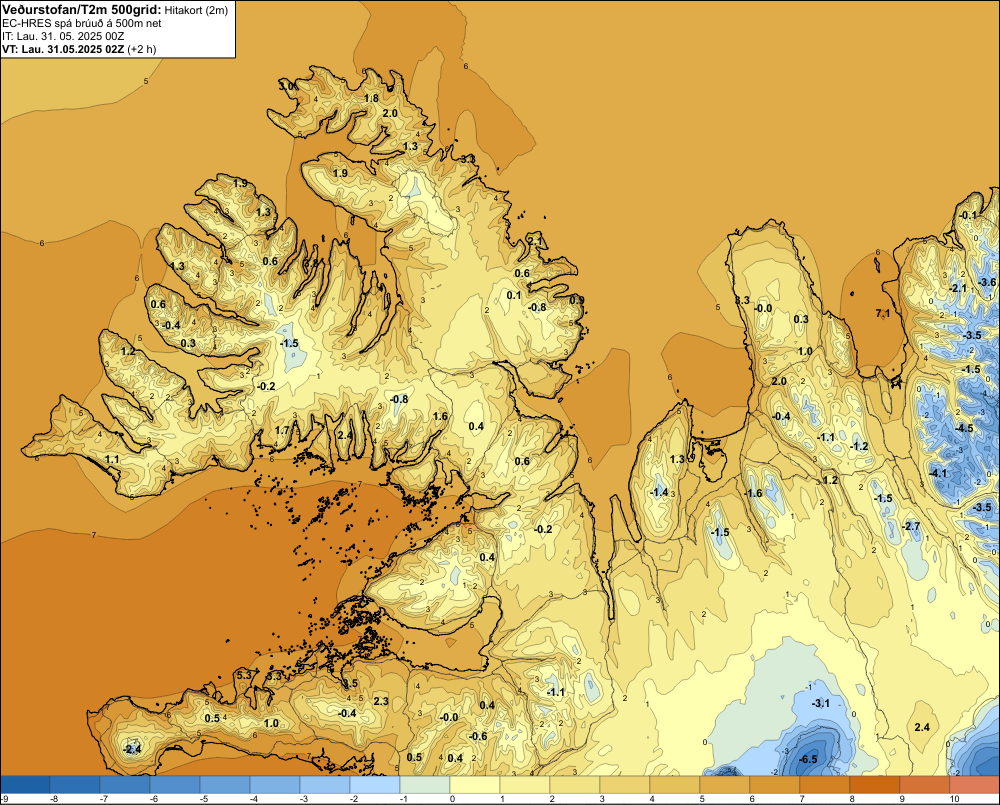Click the legend swatch between 6 and 7
The width and height of the screenshot is (1000, 805).
(774, 784)
